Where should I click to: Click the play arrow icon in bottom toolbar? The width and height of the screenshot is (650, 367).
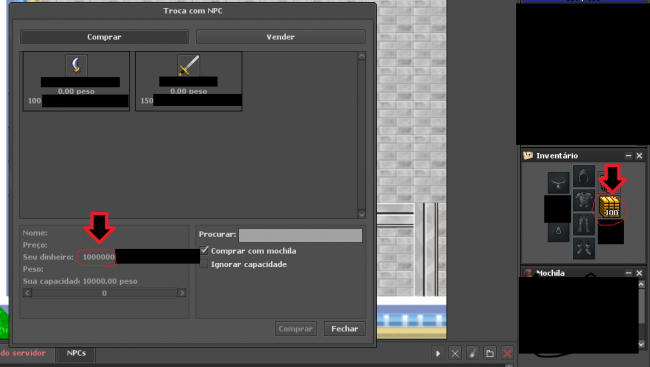point(438,353)
